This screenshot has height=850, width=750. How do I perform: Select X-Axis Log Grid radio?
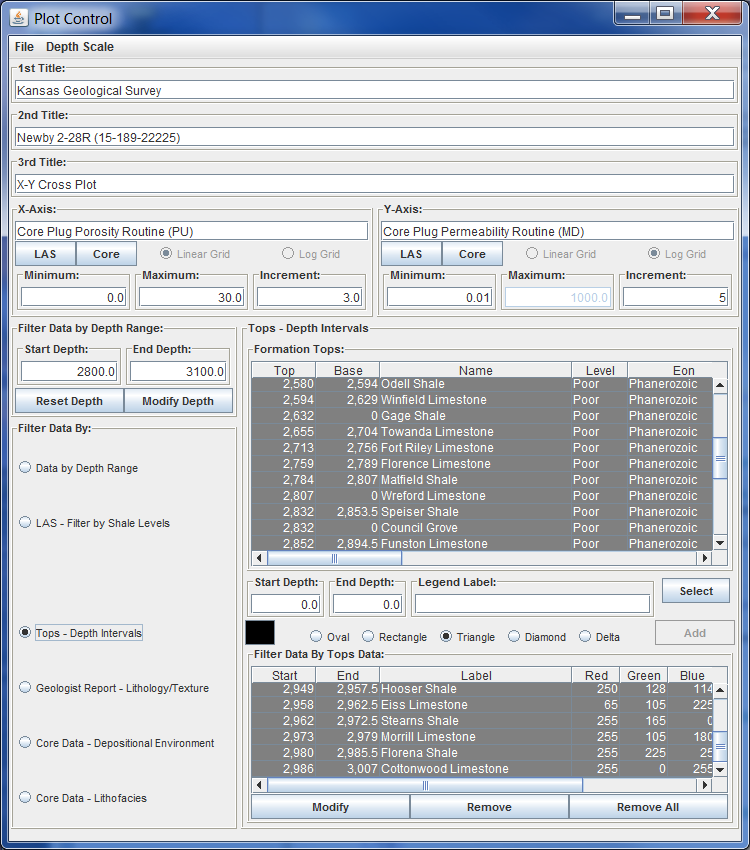coord(312,254)
